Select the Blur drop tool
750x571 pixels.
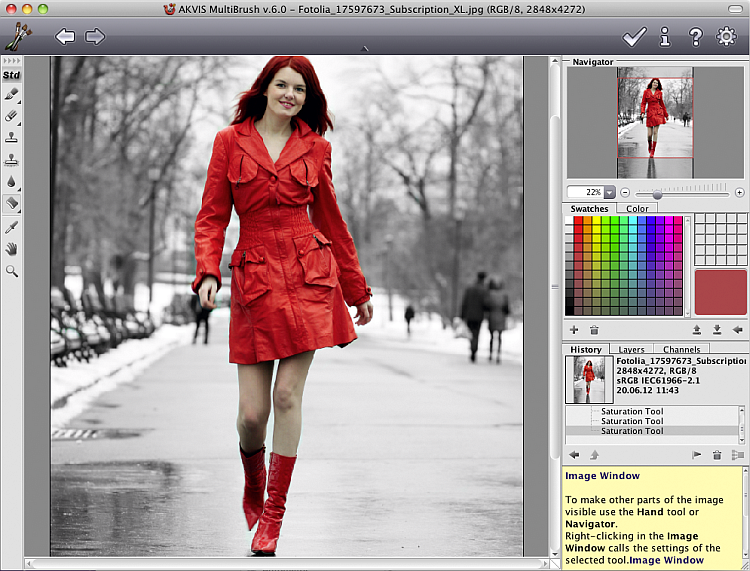tap(12, 182)
